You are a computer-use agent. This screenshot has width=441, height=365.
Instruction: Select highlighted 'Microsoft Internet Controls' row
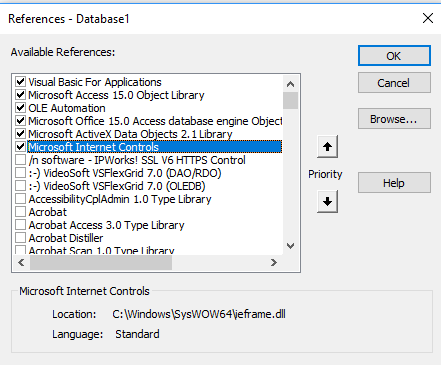click(x=155, y=147)
